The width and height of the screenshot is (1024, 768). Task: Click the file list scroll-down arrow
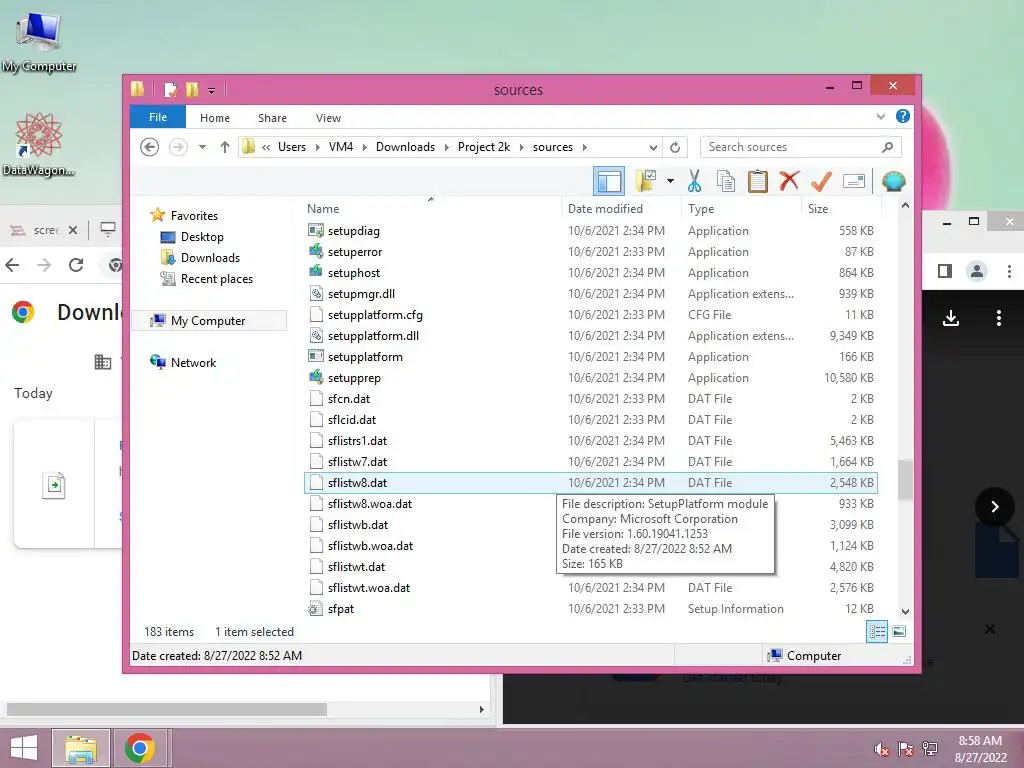click(x=904, y=612)
